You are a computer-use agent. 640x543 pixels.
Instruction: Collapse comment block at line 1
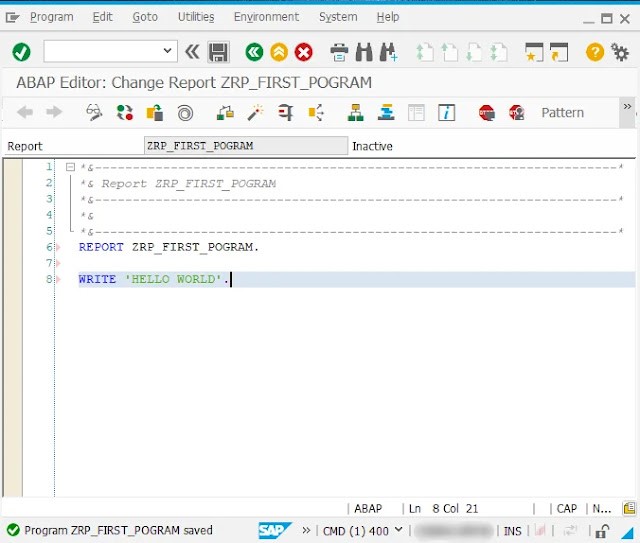70,167
